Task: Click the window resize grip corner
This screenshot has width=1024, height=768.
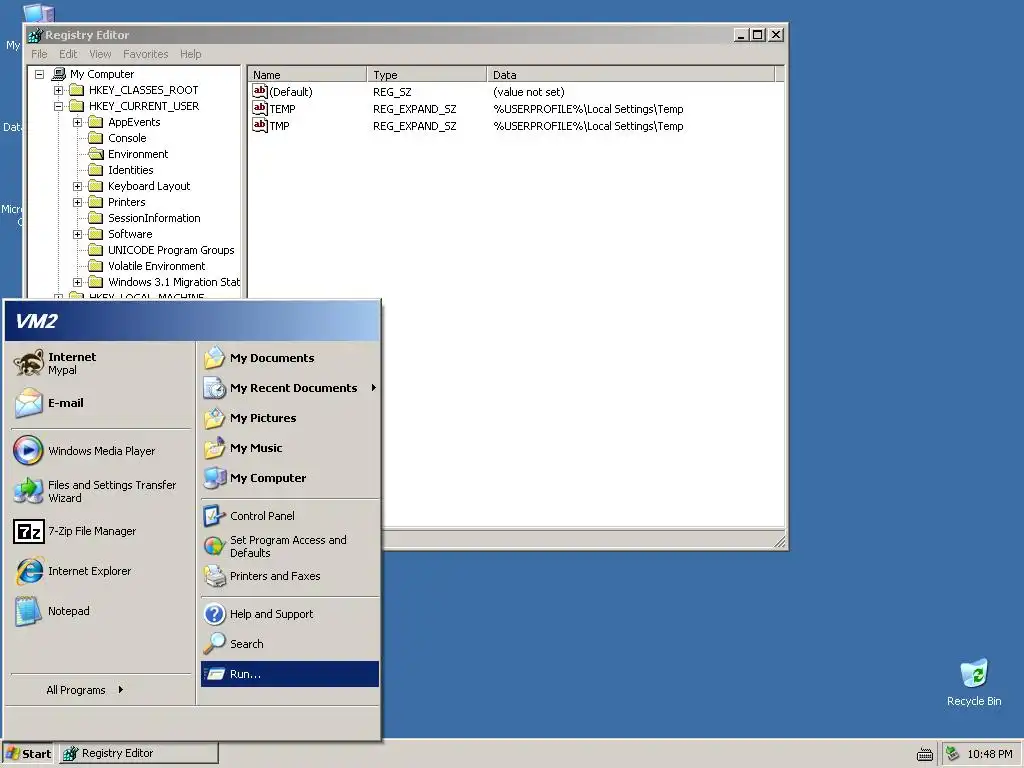Action: [780, 541]
